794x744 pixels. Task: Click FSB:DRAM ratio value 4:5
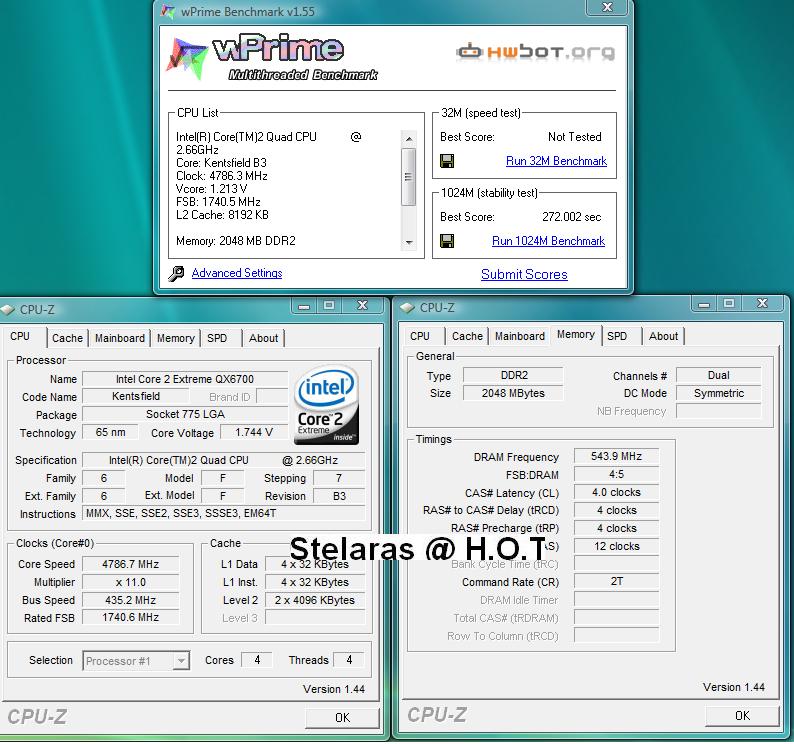pos(616,475)
